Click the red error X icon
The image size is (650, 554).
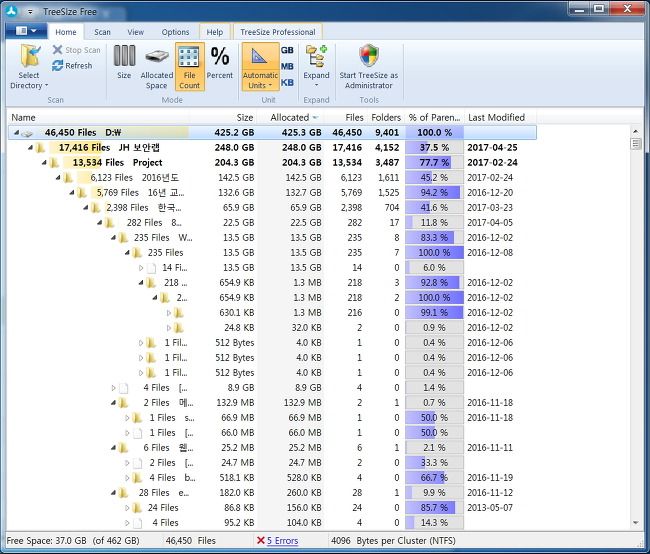[261, 540]
